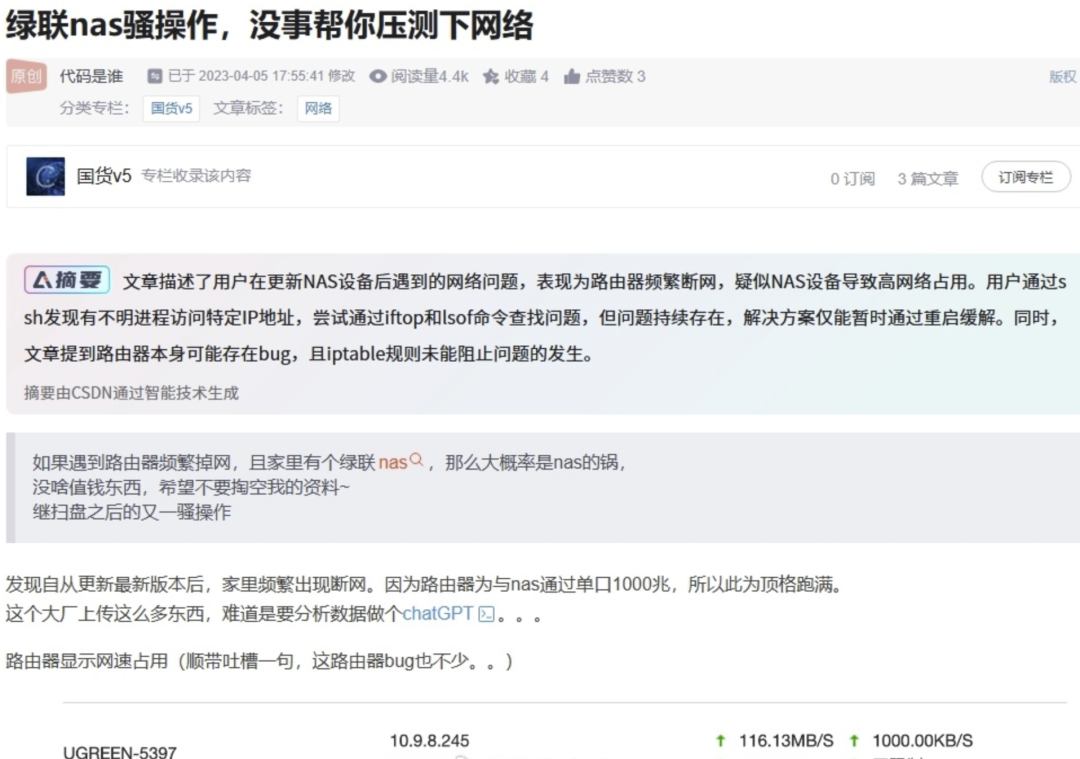Click the 专栏收录该内容 text
The image size is (1080, 759).
click(196, 176)
